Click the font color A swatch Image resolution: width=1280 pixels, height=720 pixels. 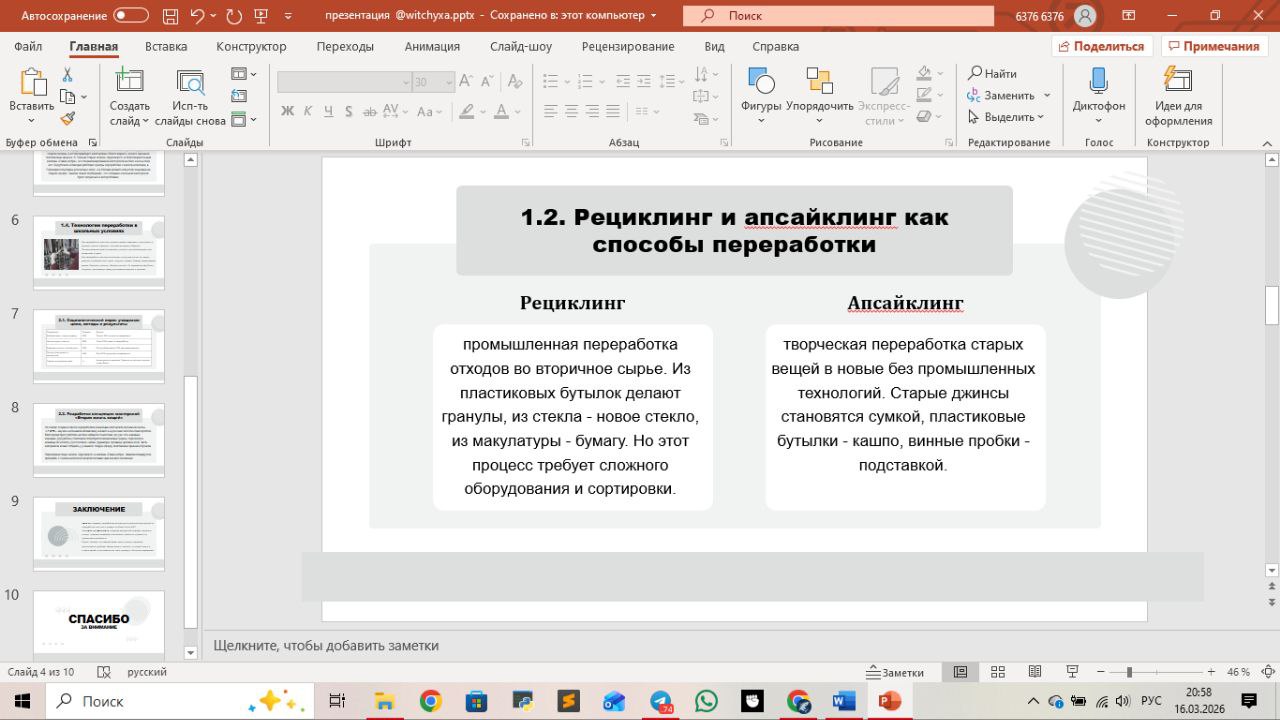502,111
